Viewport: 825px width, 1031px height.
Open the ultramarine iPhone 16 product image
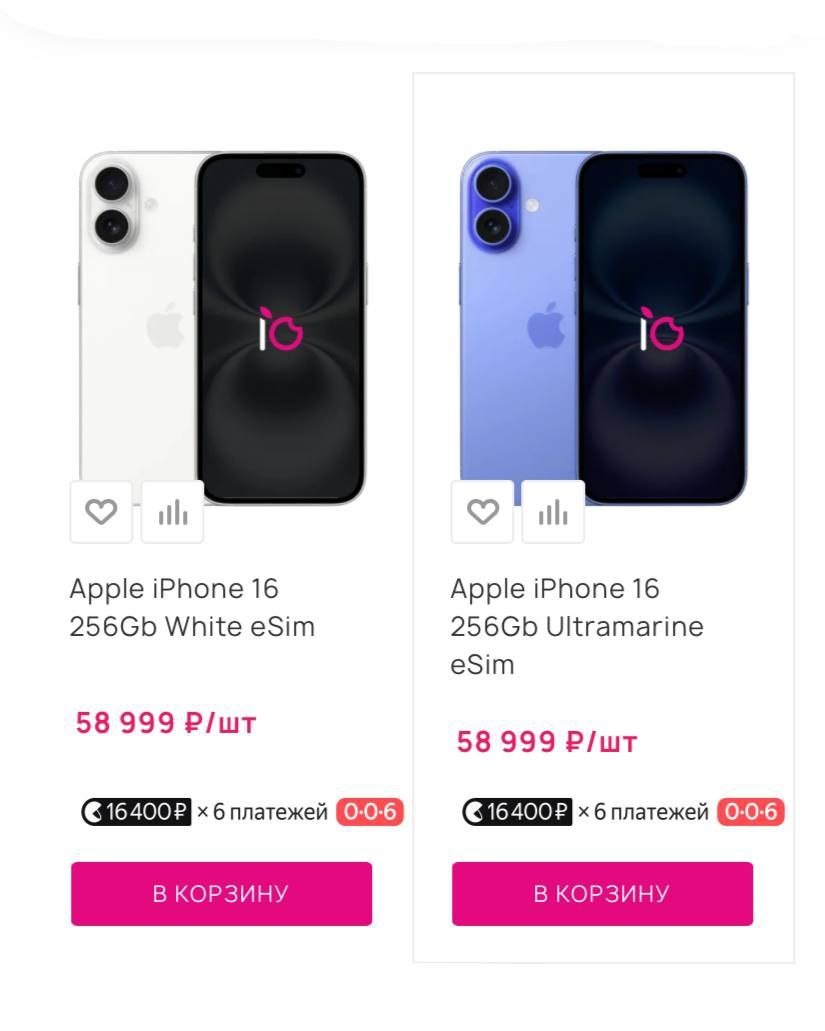pos(603,327)
